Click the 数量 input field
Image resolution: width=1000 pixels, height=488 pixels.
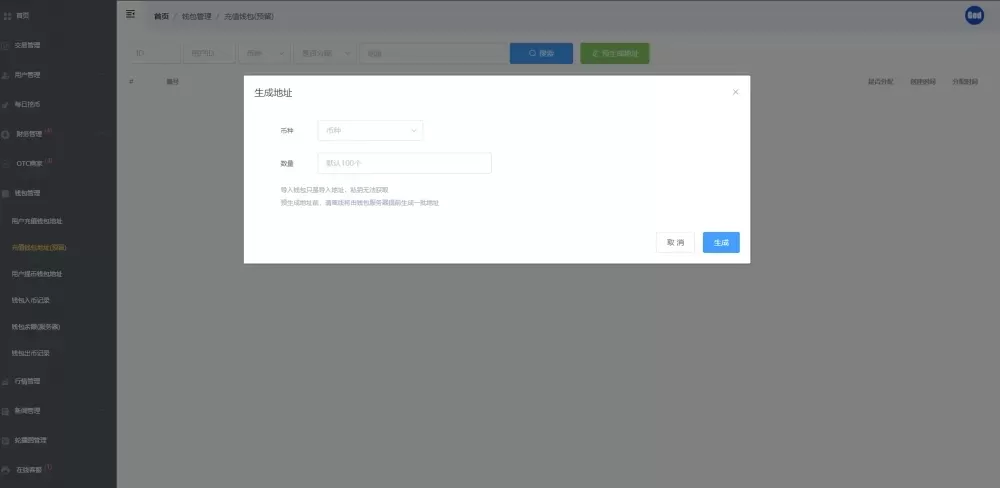404,163
